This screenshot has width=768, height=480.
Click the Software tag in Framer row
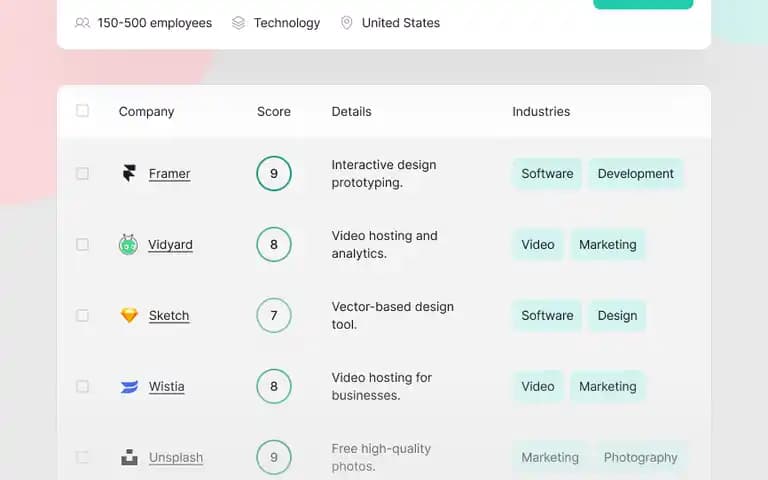pyautogui.click(x=547, y=174)
